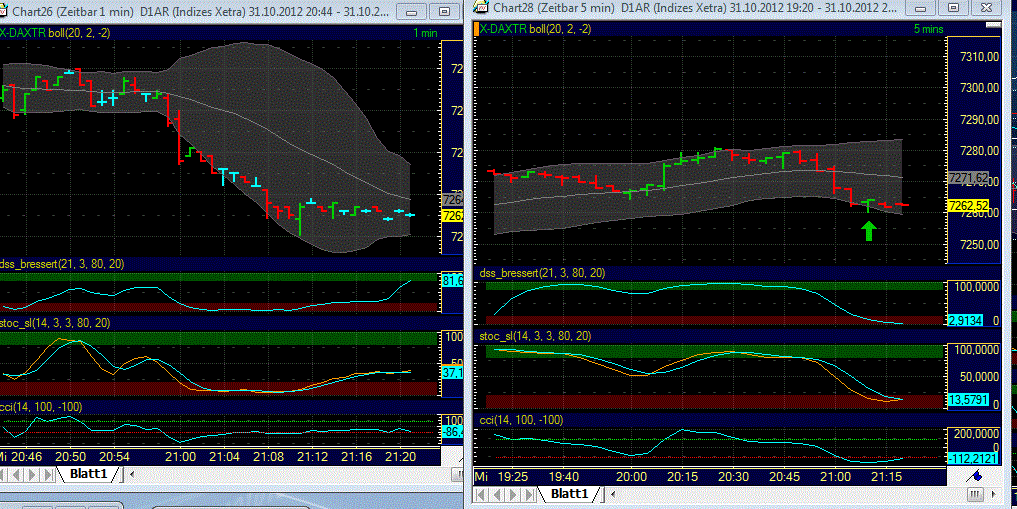The width and height of the screenshot is (1017, 509).
Task: Click the 7290,00 price axis label
Action: point(979,120)
